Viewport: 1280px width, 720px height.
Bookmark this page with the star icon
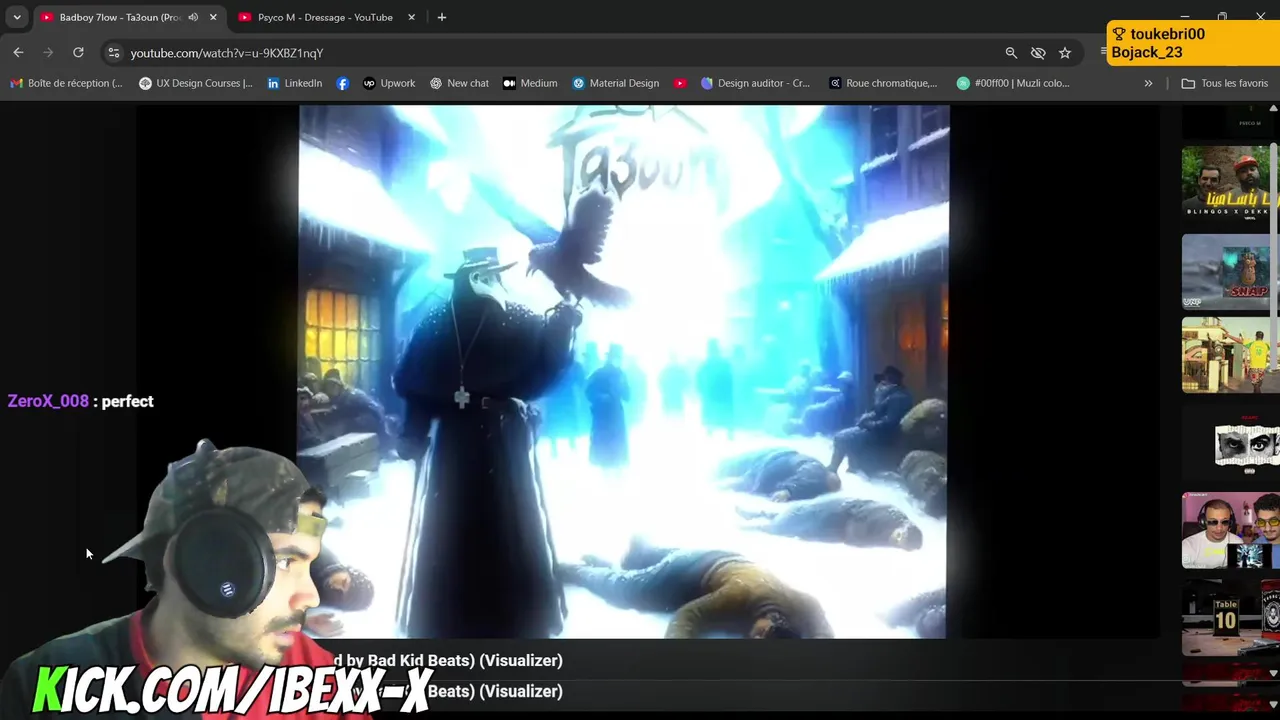(x=1065, y=53)
